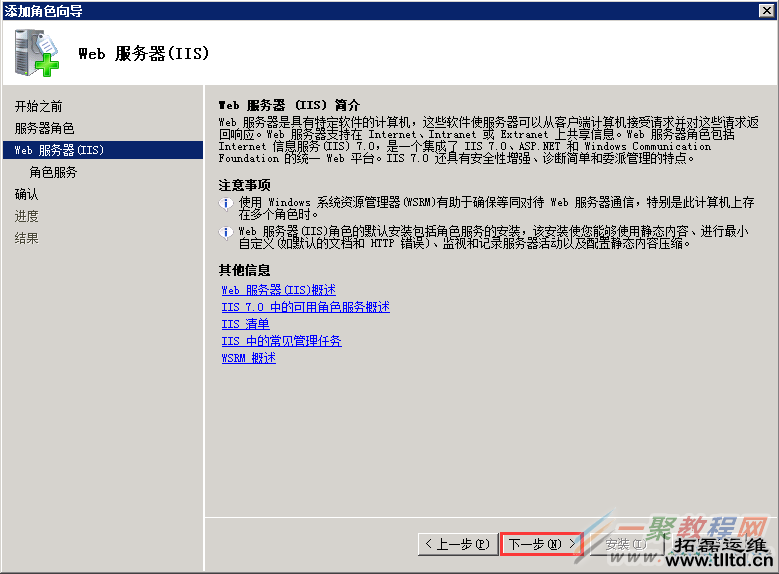Go to 开始之前 step in sidebar
The width and height of the screenshot is (779, 574).
pyautogui.click(x=38, y=106)
